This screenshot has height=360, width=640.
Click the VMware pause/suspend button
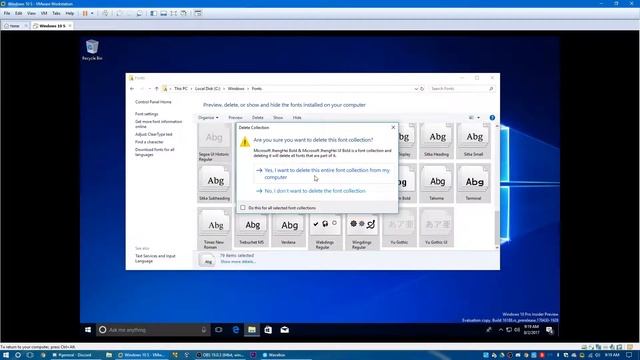point(85,13)
